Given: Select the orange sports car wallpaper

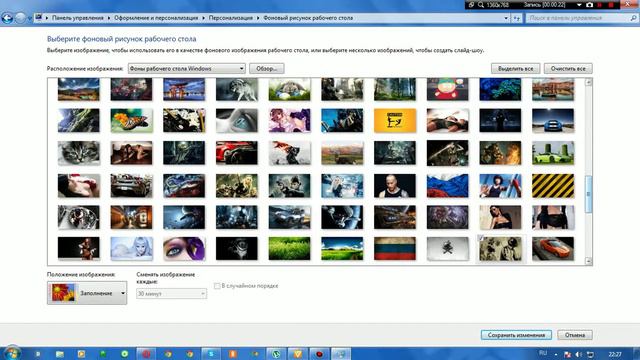Looking at the screenshot, I should click(x=553, y=248).
